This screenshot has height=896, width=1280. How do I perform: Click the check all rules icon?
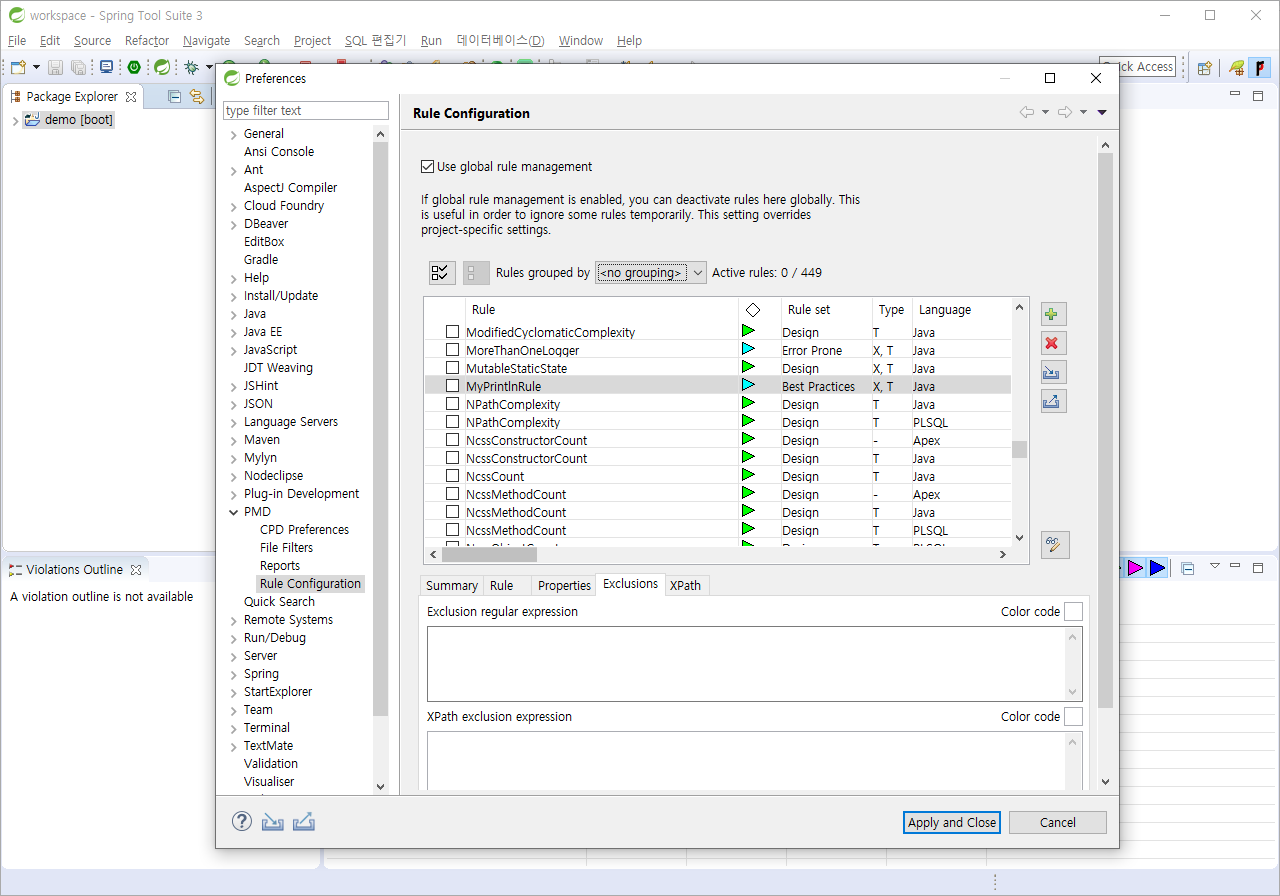pyautogui.click(x=441, y=272)
